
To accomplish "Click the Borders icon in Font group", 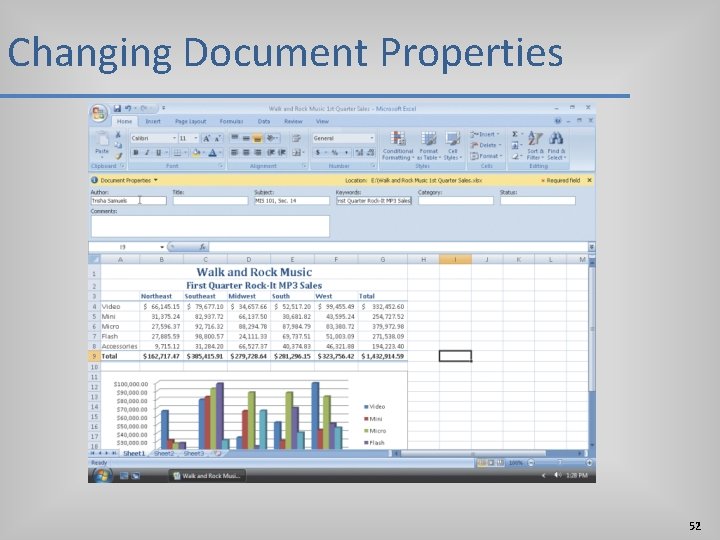I will tap(177, 152).
